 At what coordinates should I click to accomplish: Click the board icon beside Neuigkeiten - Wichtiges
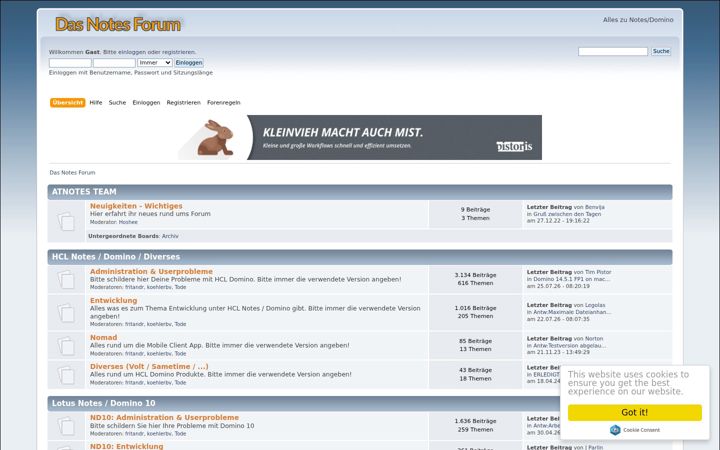(x=66, y=221)
